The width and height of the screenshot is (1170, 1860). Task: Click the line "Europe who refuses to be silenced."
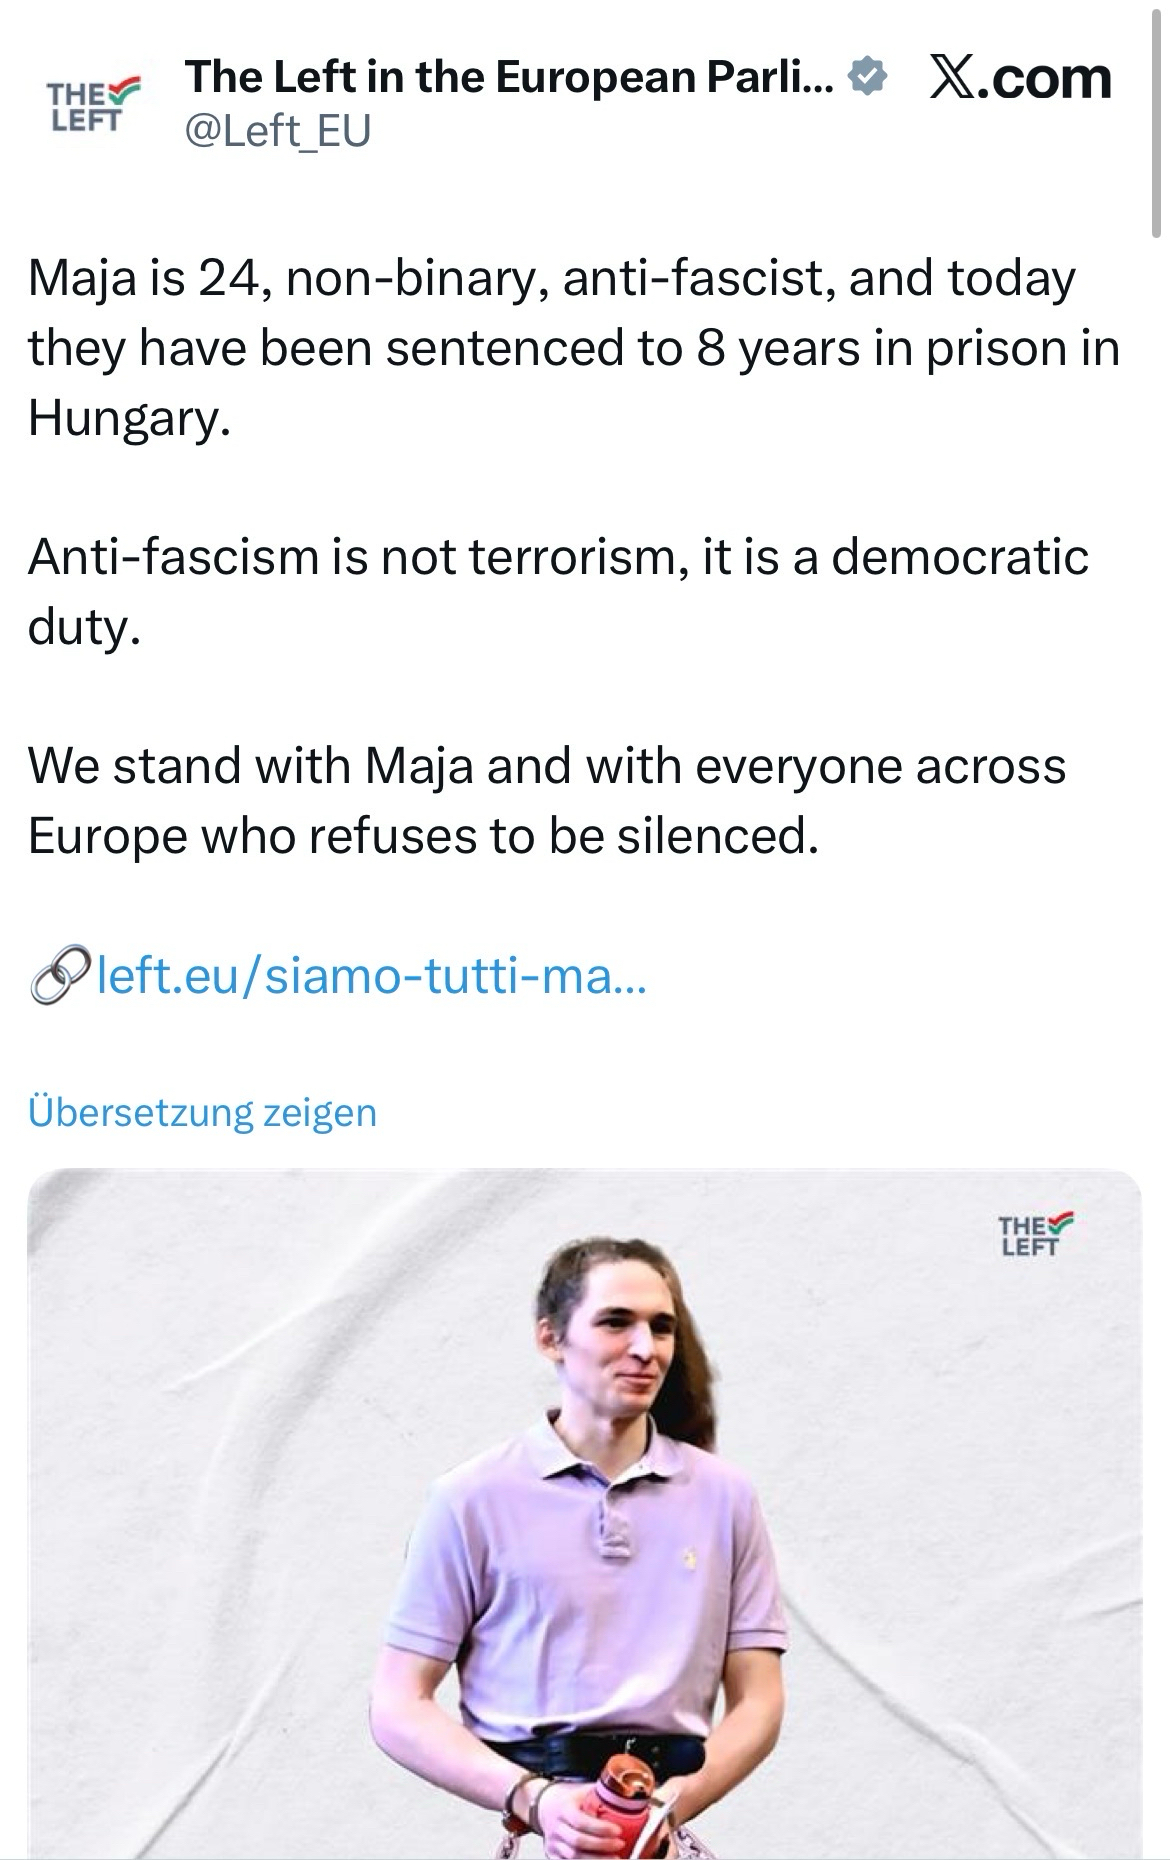point(424,836)
